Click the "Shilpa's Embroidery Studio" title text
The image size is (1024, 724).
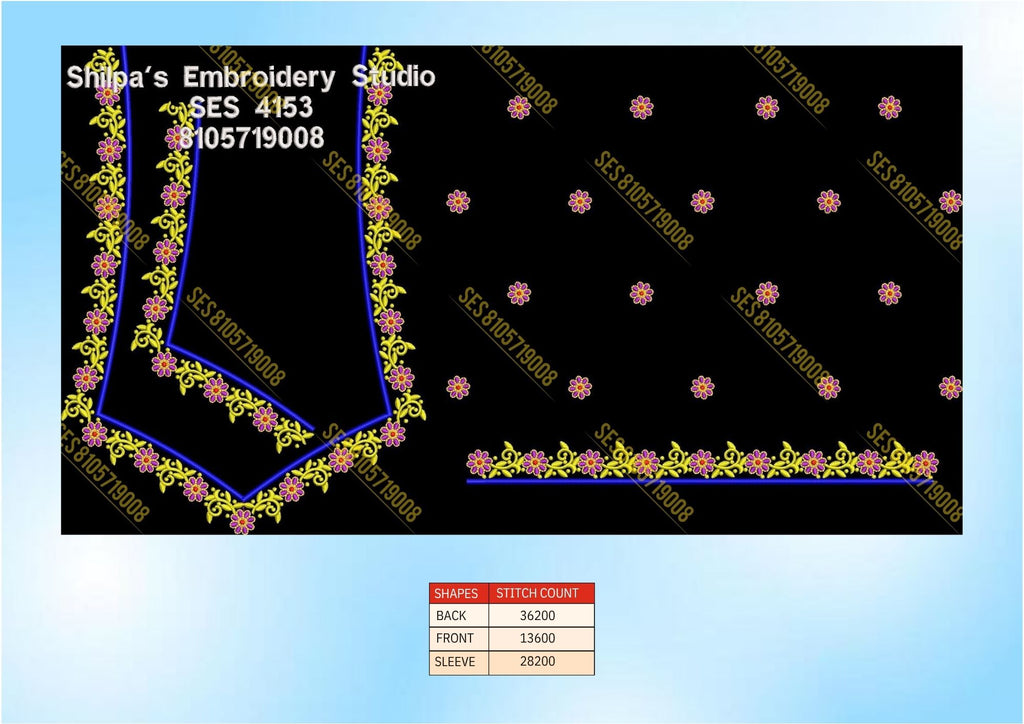point(251,77)
